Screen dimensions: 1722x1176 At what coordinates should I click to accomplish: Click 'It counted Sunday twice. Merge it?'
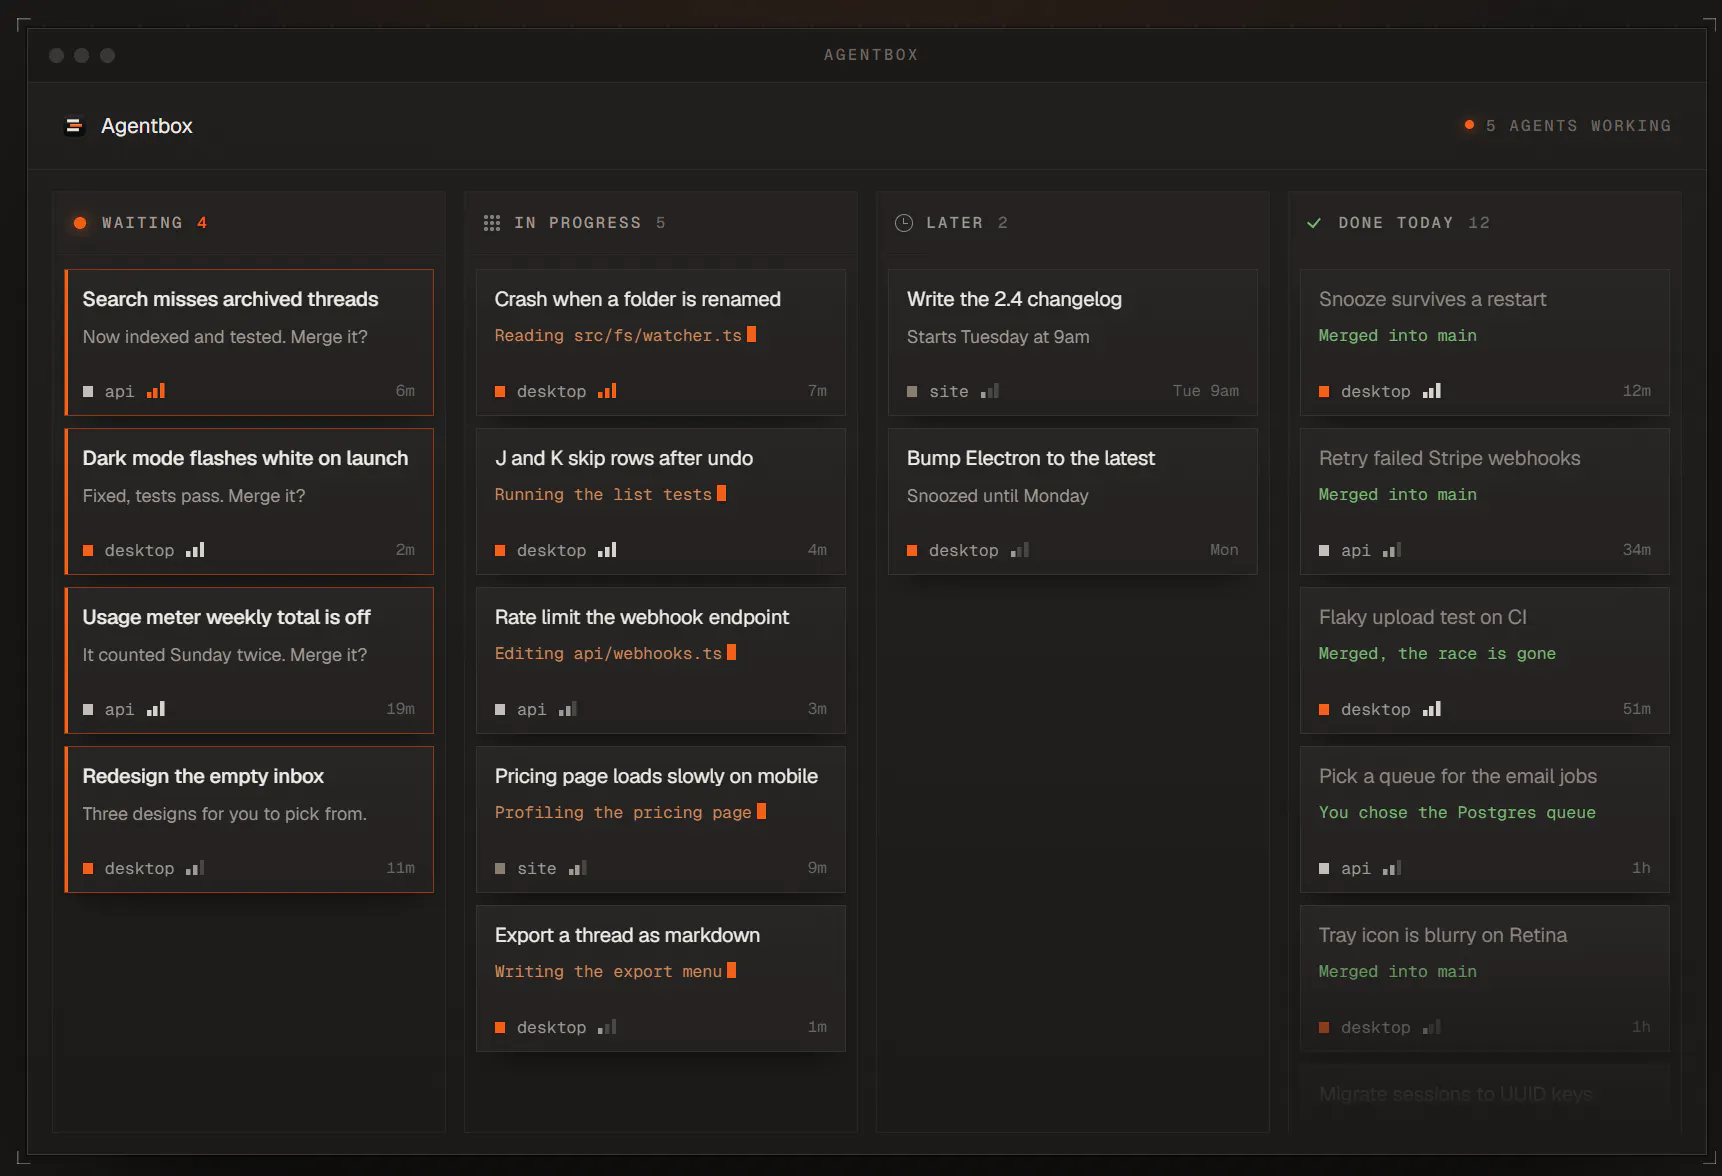225,655
